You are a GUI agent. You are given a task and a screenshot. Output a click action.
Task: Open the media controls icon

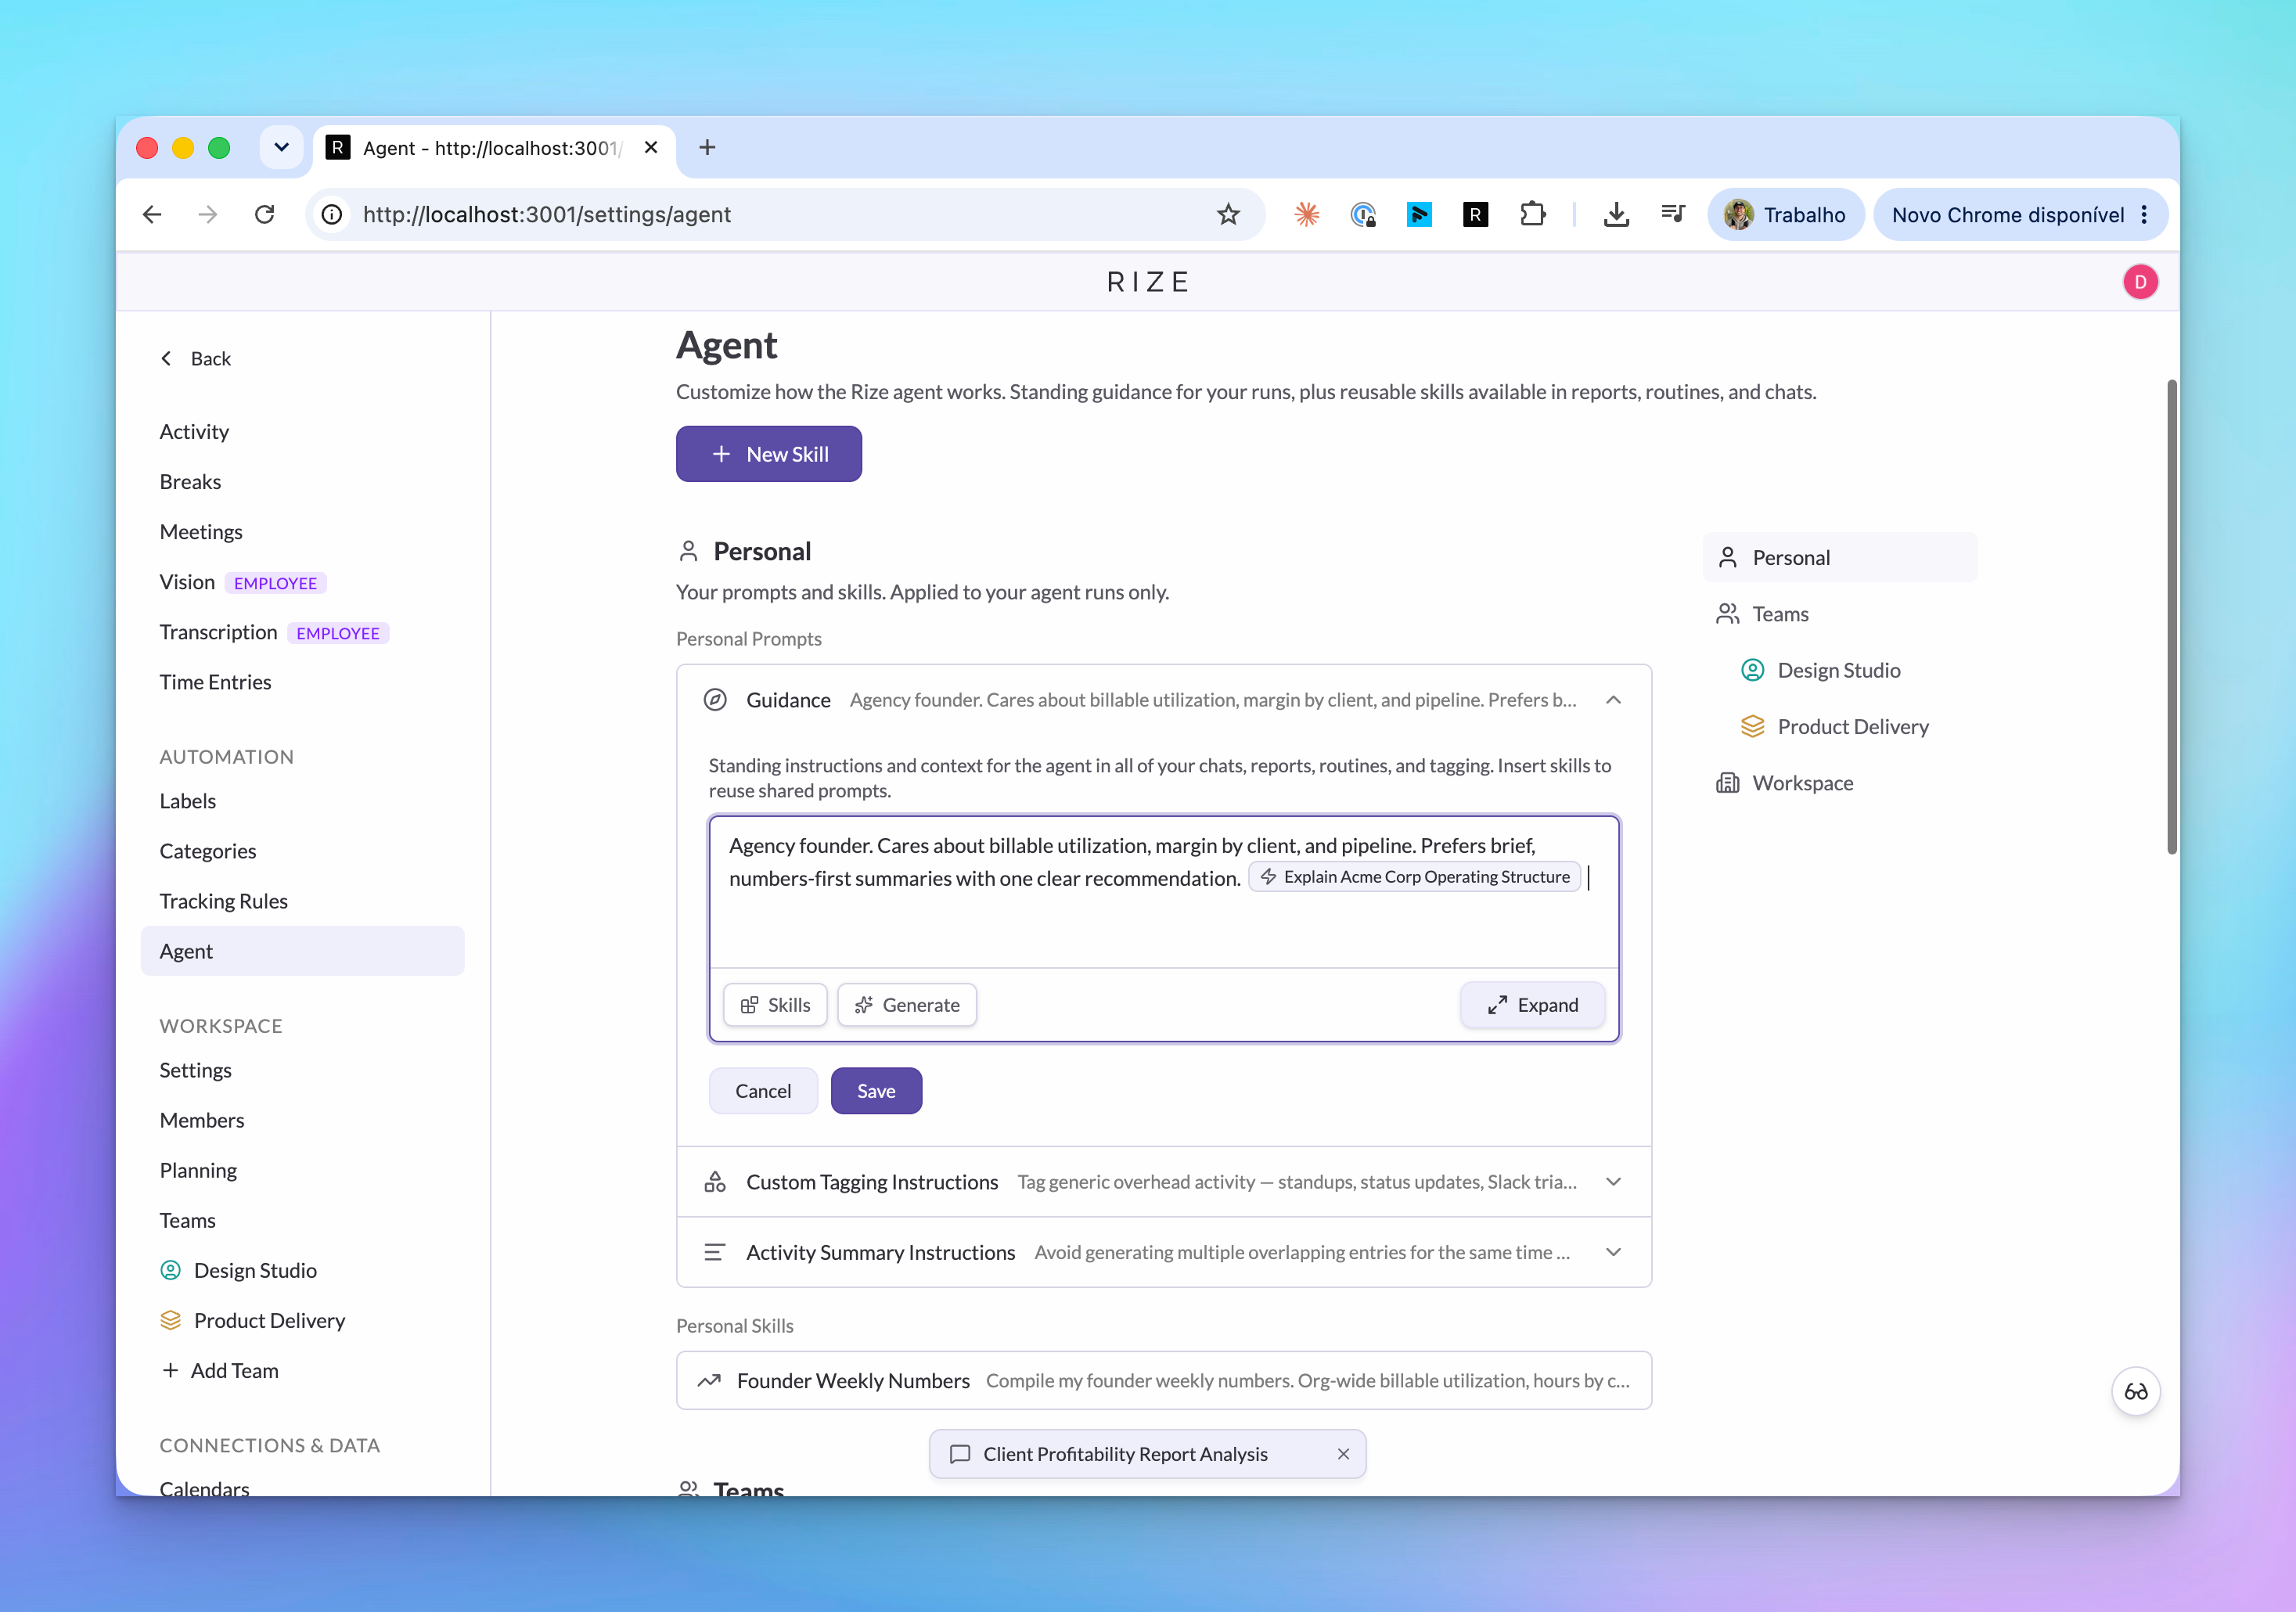click(x=1672, y=214)
